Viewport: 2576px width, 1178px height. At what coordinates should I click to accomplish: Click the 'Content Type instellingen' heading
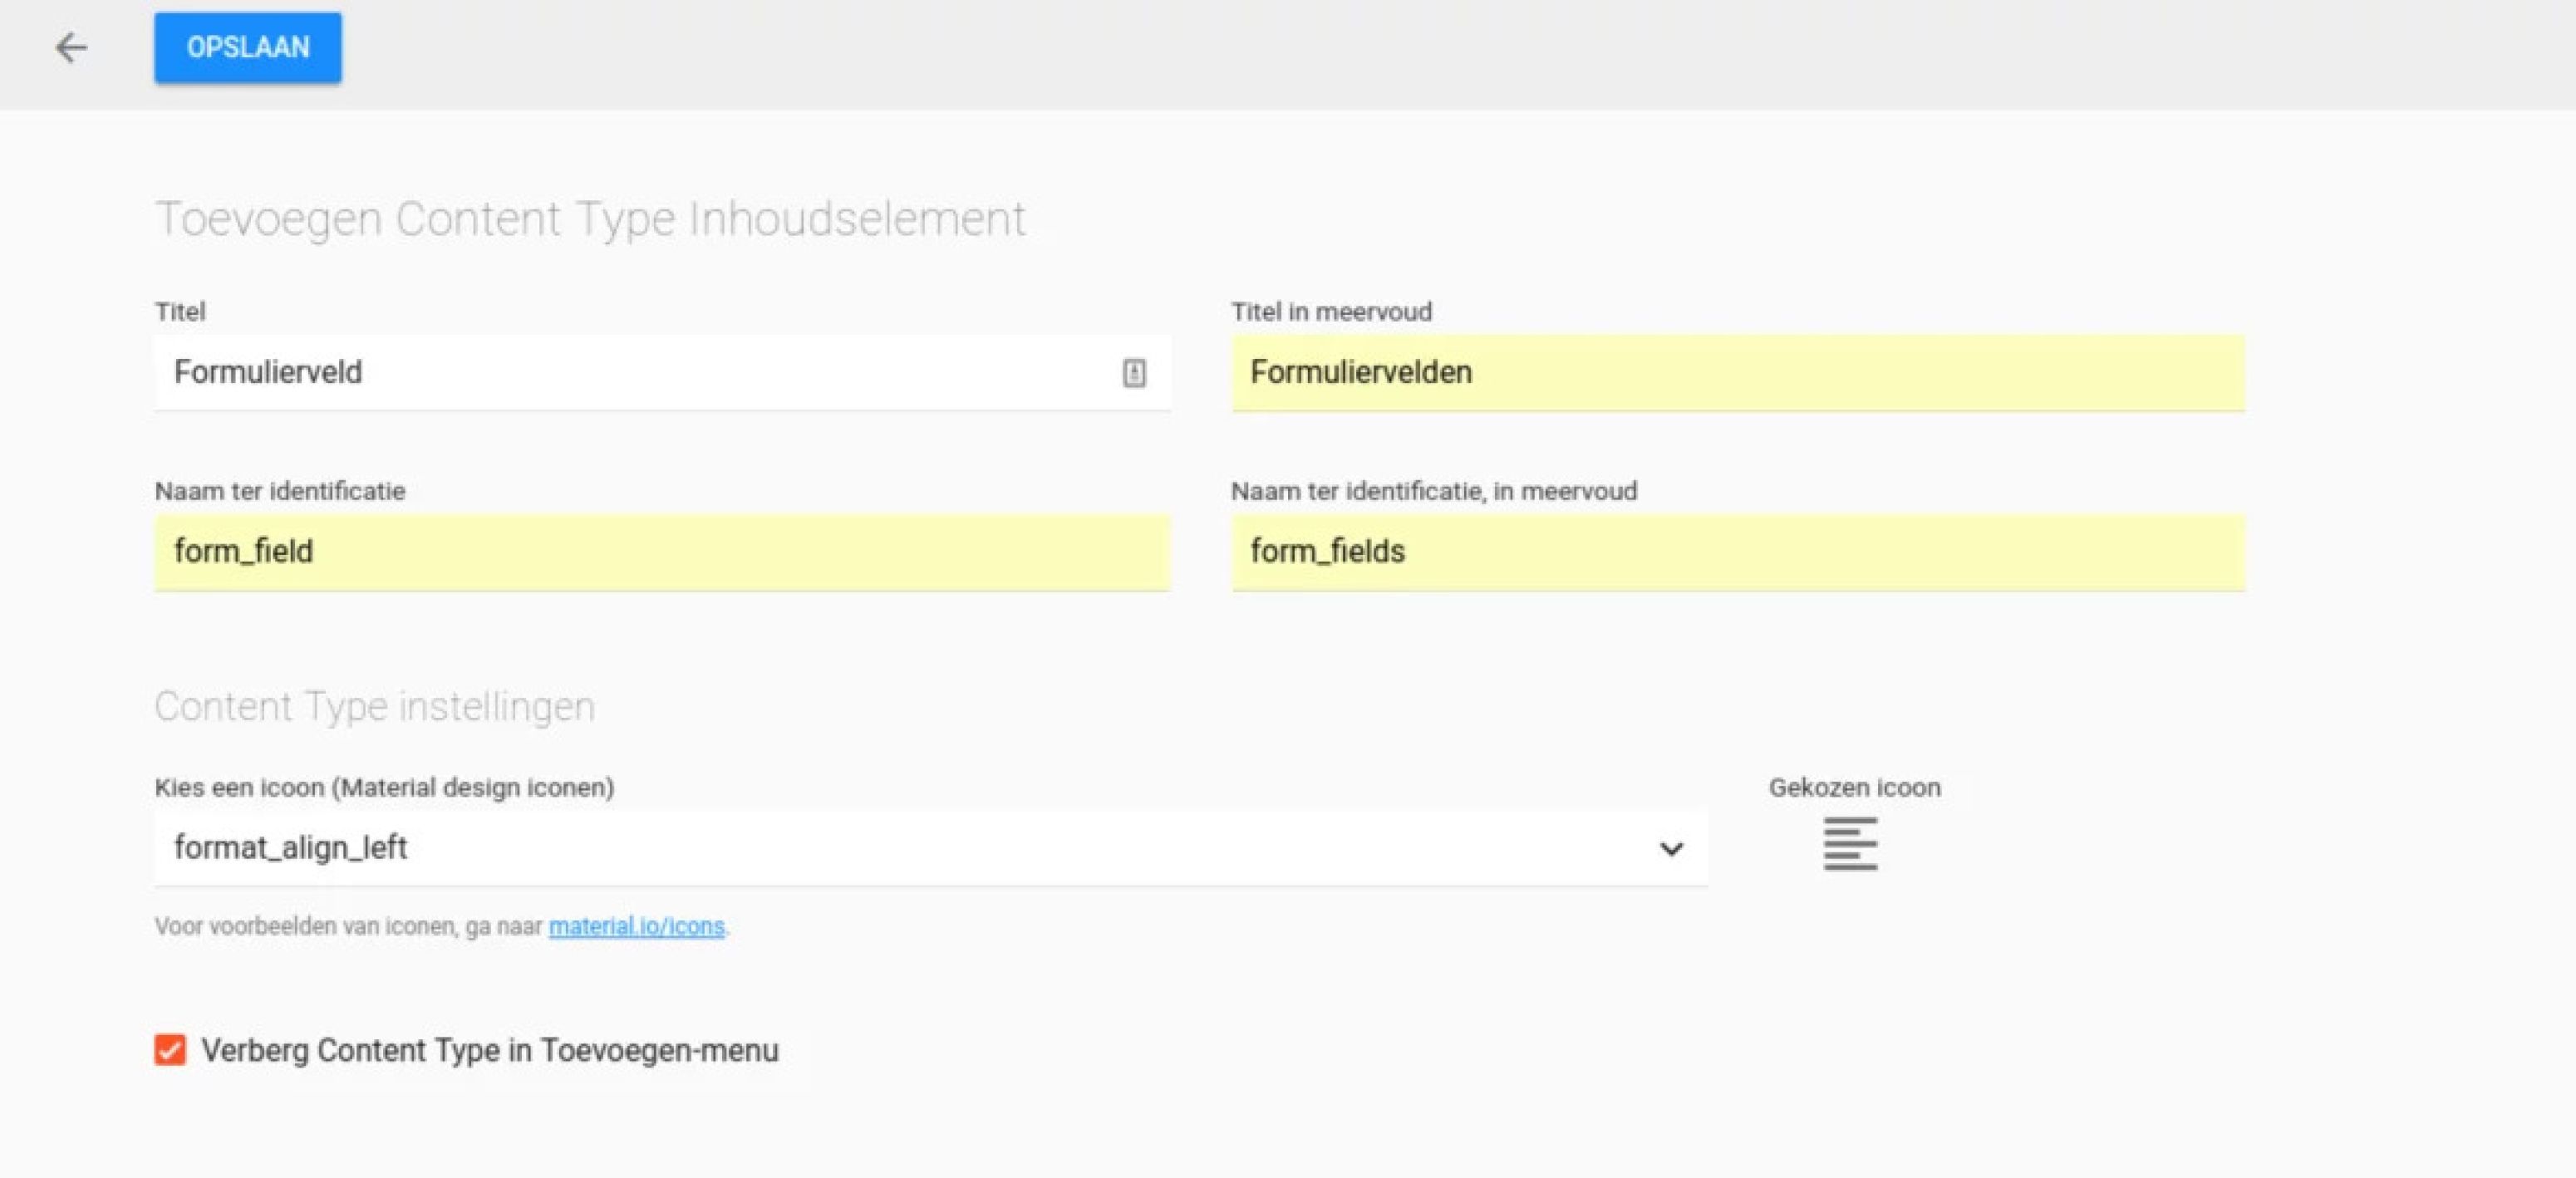pos(375,706)
